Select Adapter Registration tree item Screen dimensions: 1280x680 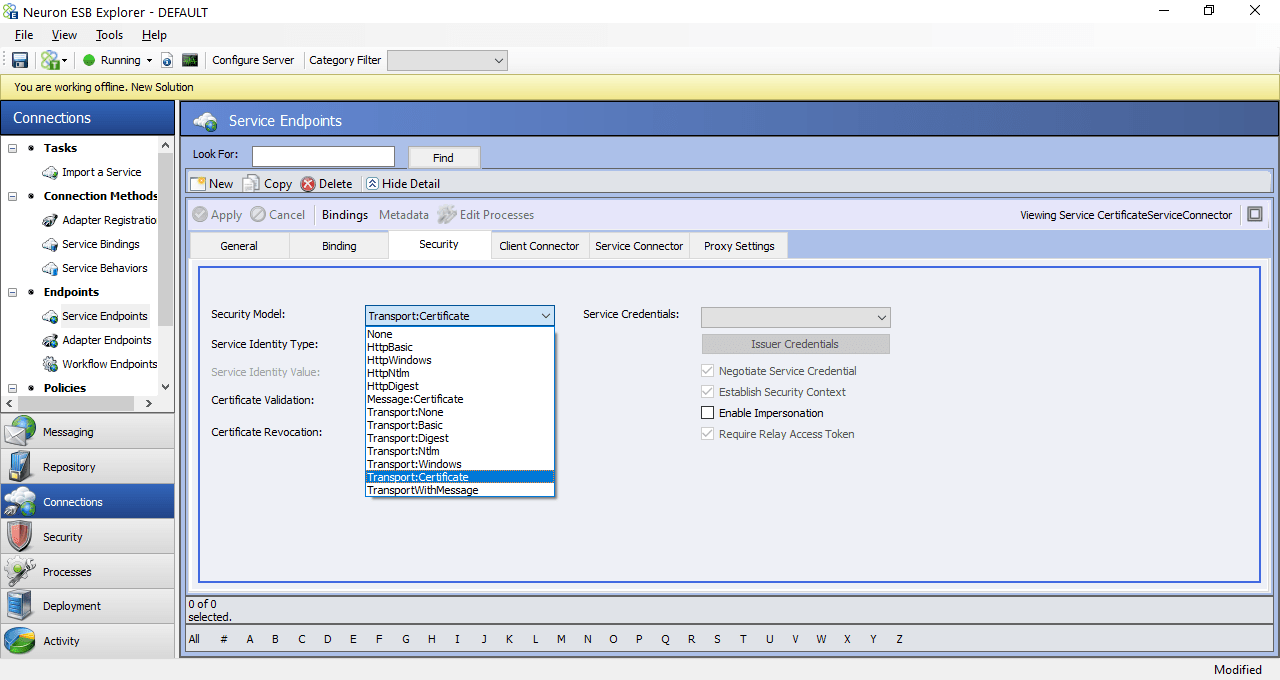pos(109,220)
